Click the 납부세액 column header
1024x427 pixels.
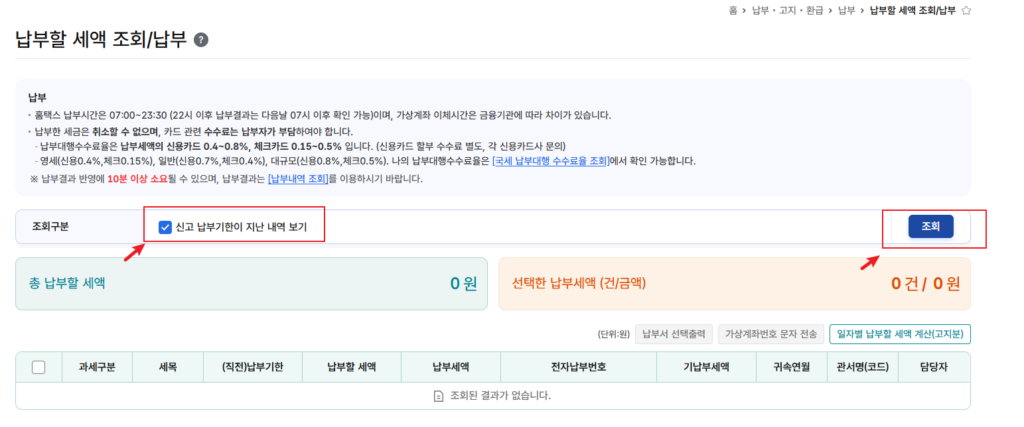[x=451, y=367]
